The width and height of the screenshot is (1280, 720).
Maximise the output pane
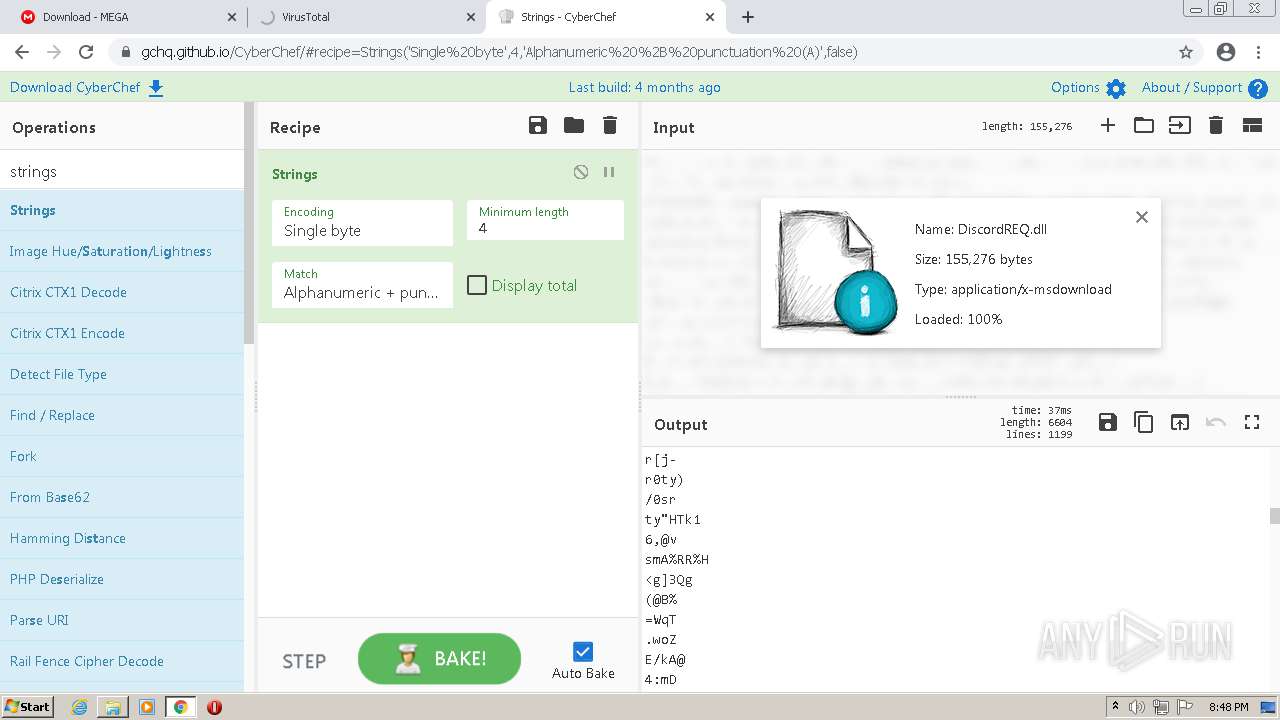pos(1252,422)
